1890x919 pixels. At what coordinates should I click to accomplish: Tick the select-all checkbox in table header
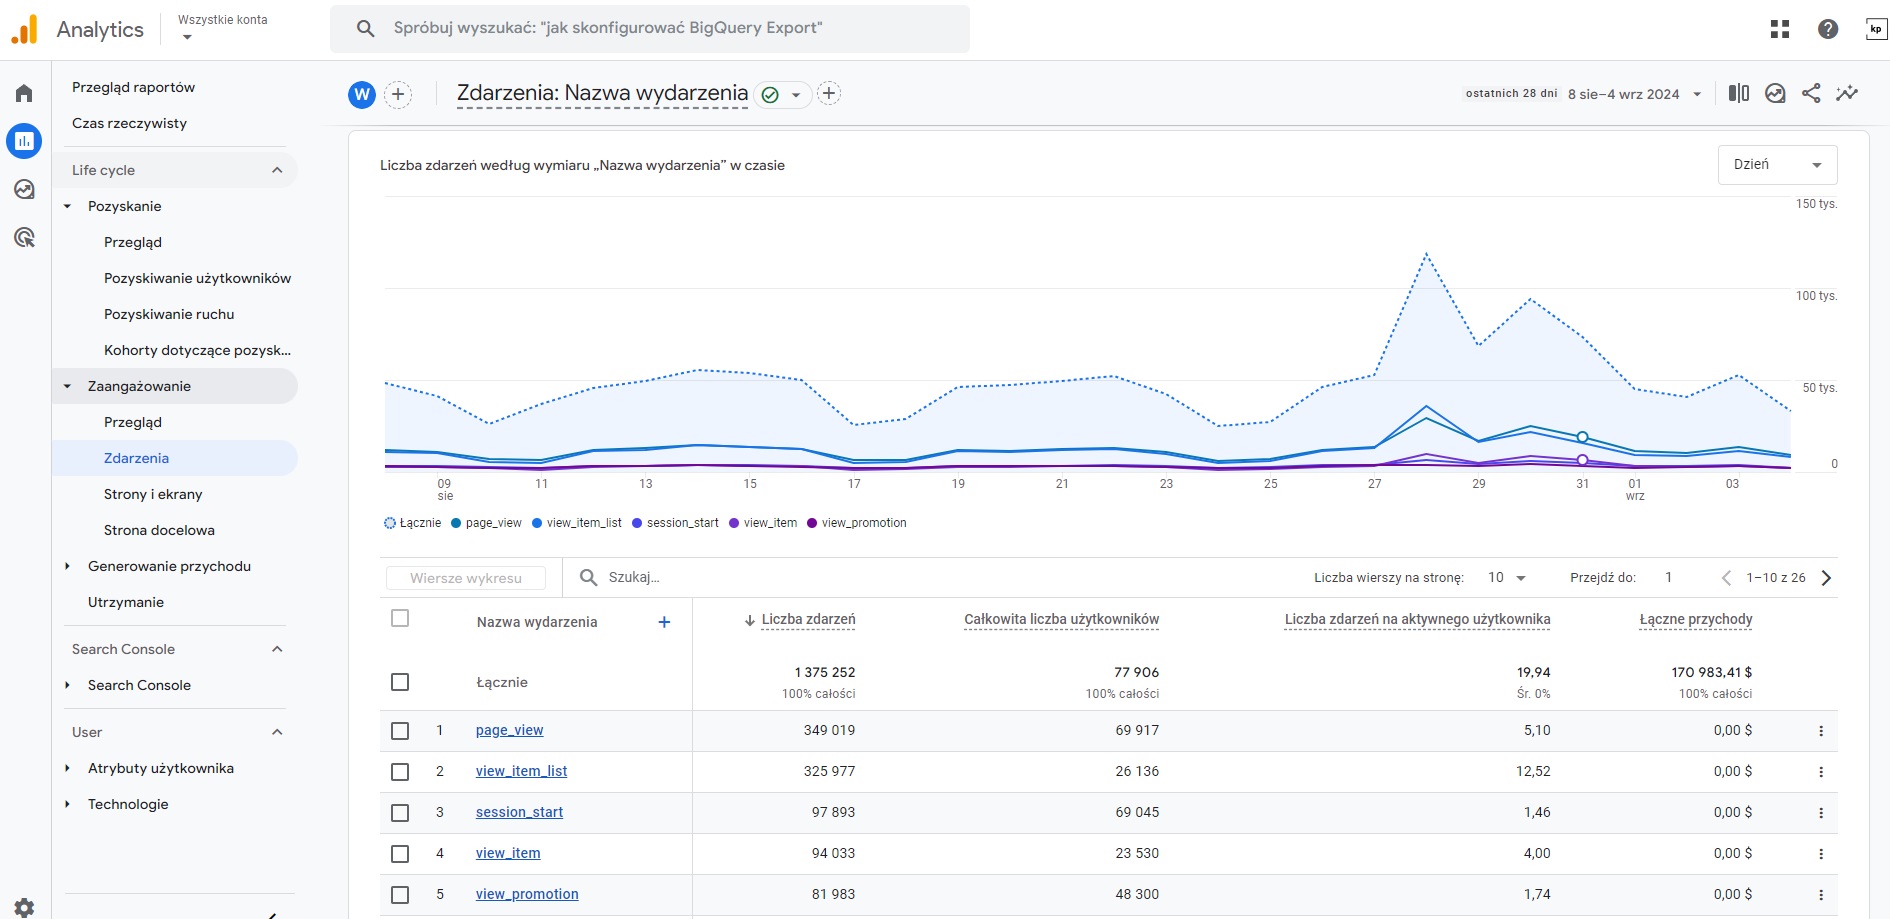pos(400,618)
